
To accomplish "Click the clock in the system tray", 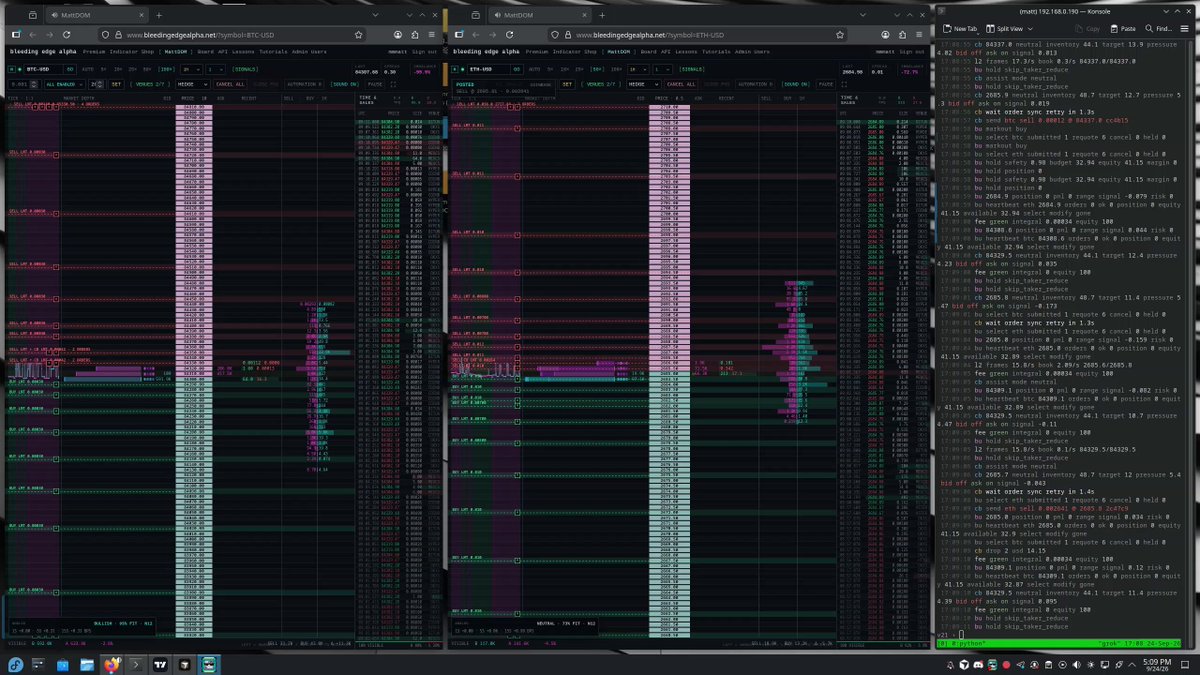I will point(1156,664).
